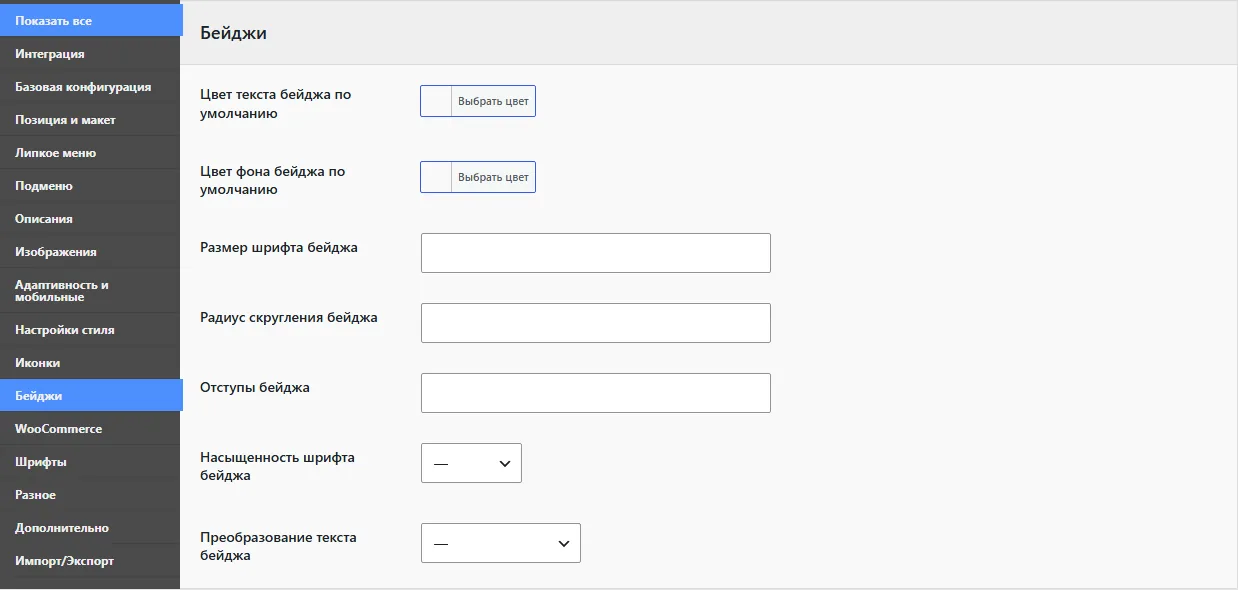Click the «Радиус скругления бейджа» field
This screenshot has height=590, width=1238.
click(x=596, y=323)
